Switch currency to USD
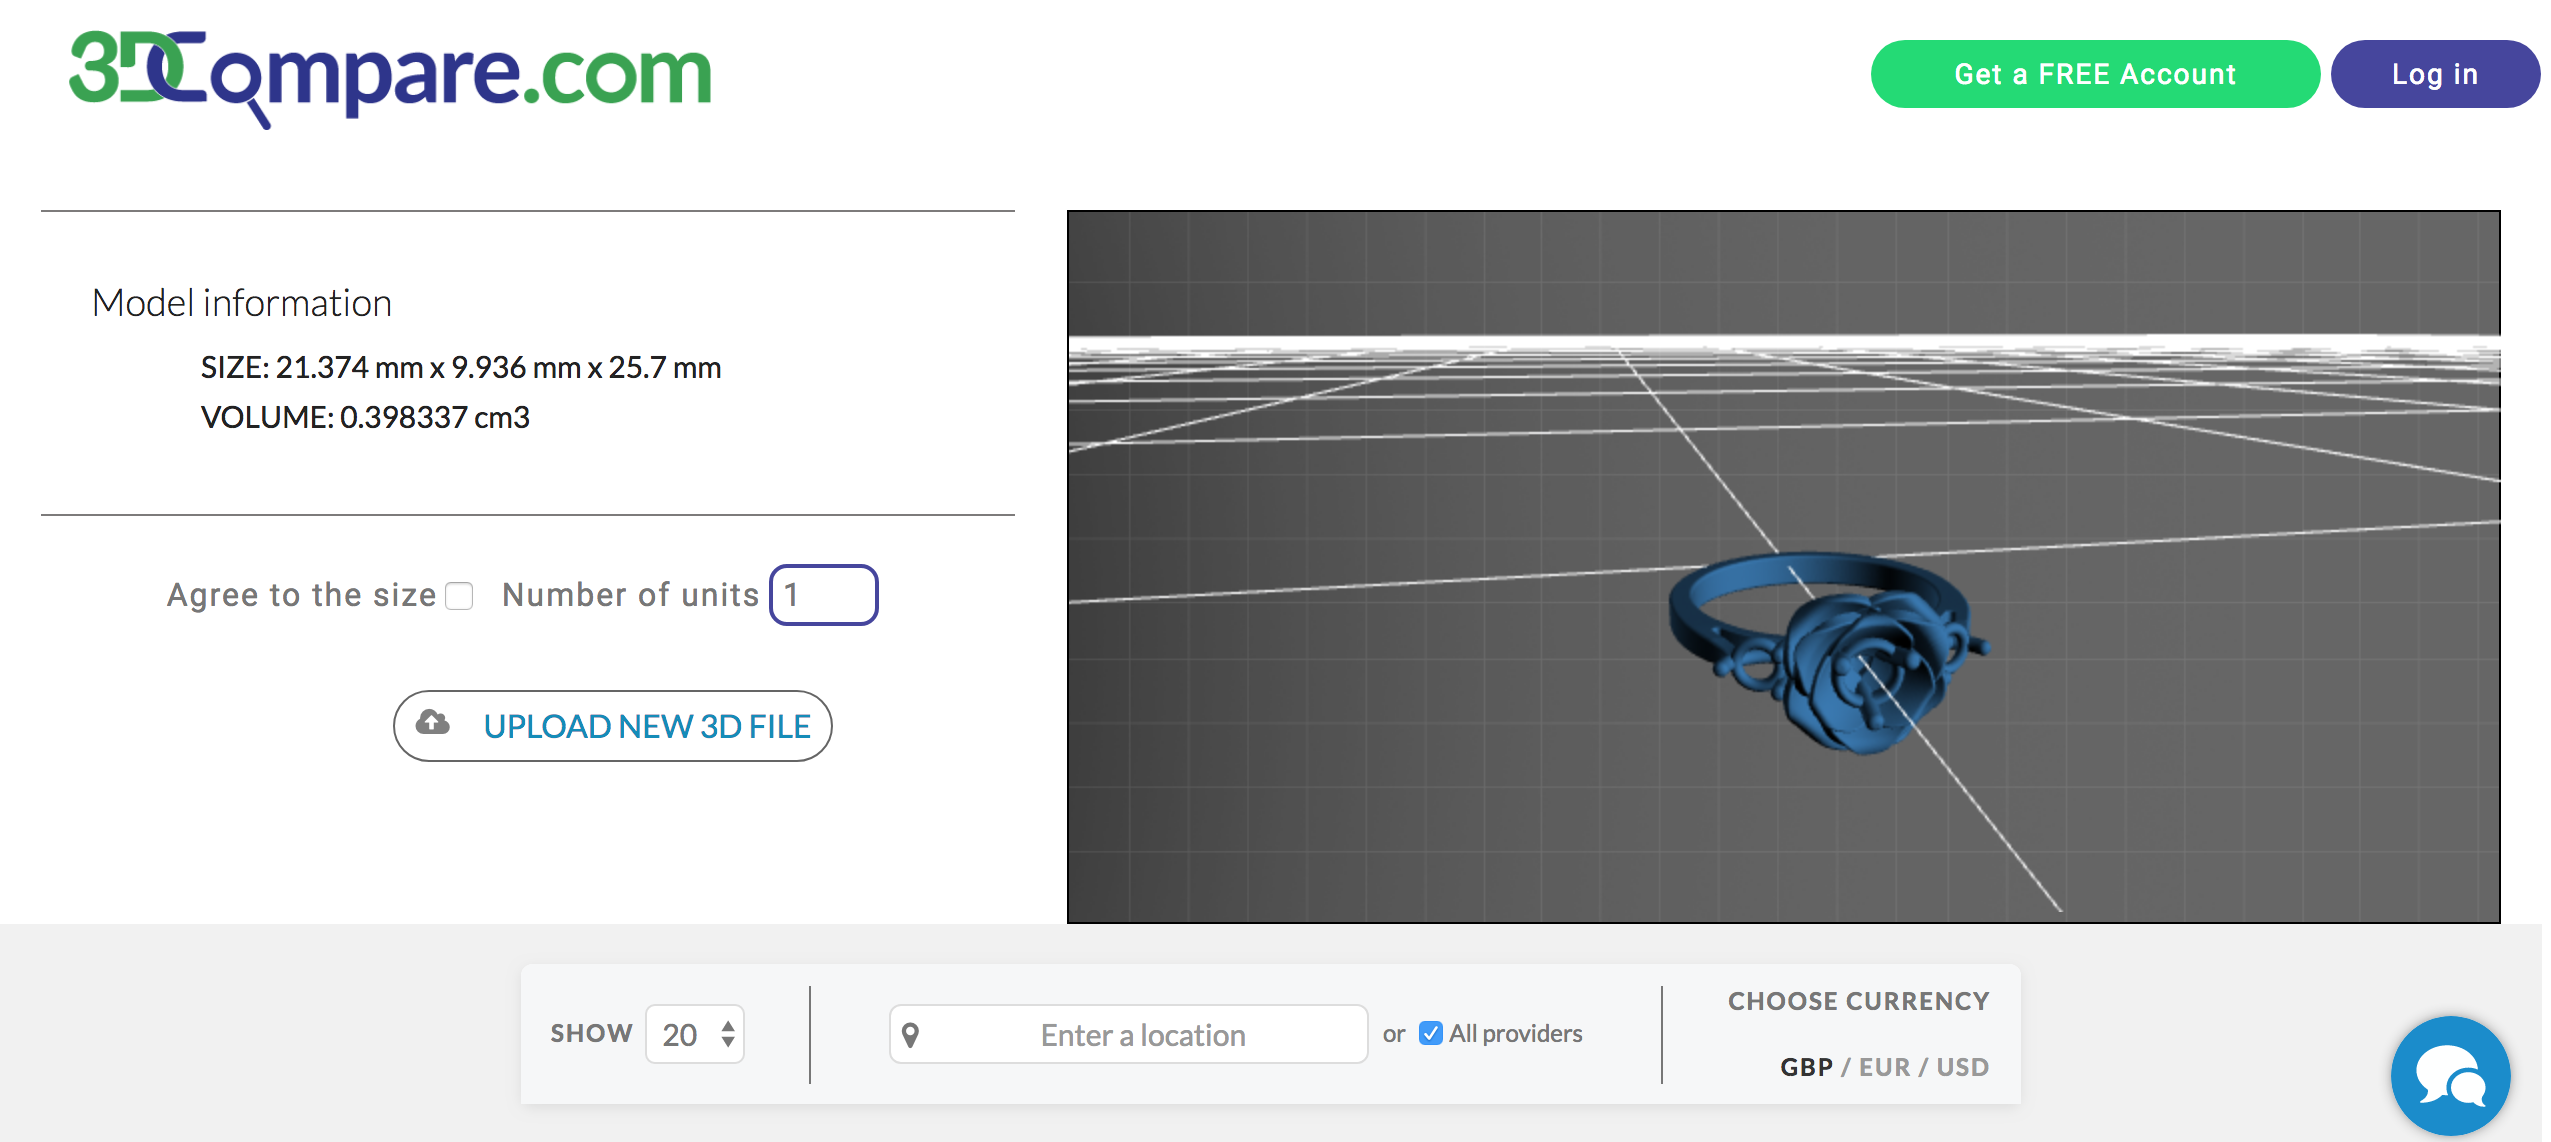 click(1962, 1066)
